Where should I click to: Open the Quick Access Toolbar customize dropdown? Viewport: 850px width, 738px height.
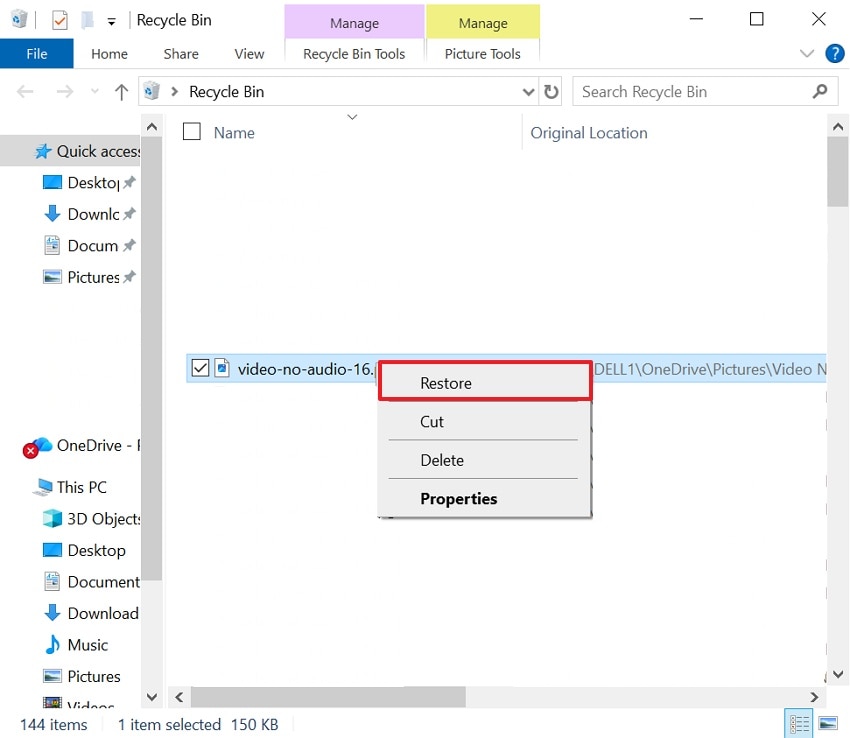click(110, 19)
